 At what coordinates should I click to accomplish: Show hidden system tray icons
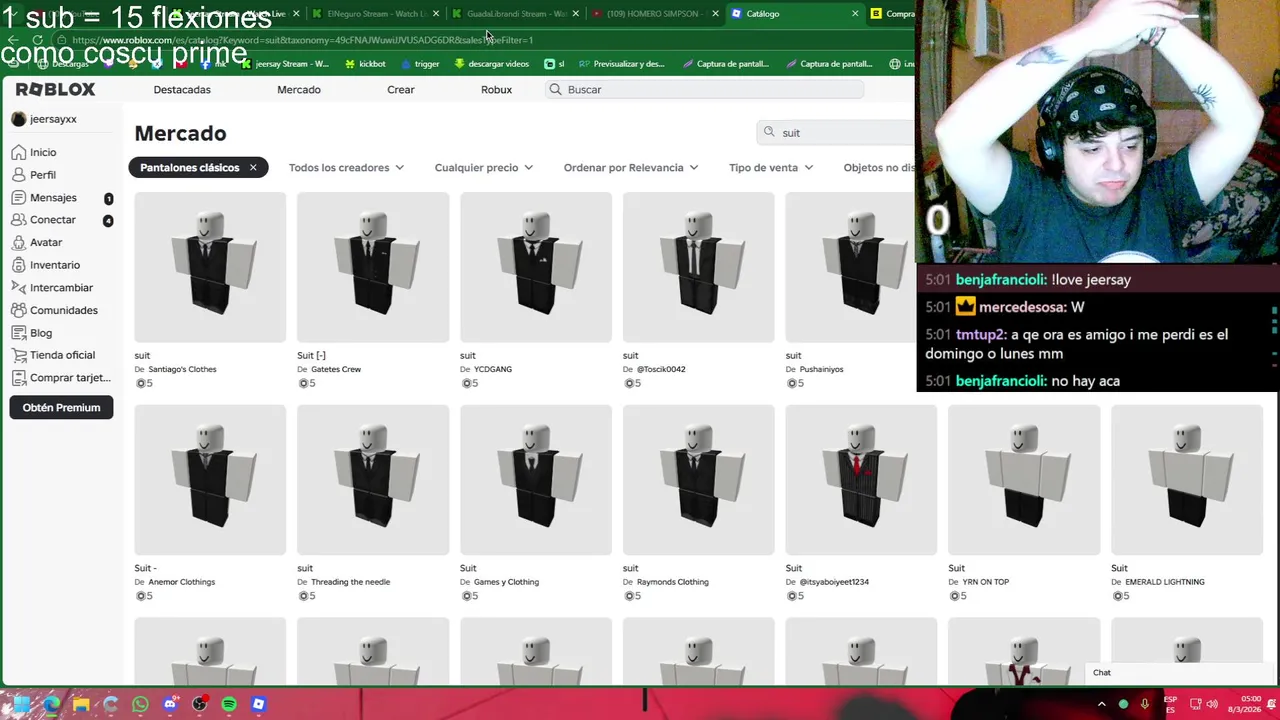pyautogui.click(x=1102, y=704)
